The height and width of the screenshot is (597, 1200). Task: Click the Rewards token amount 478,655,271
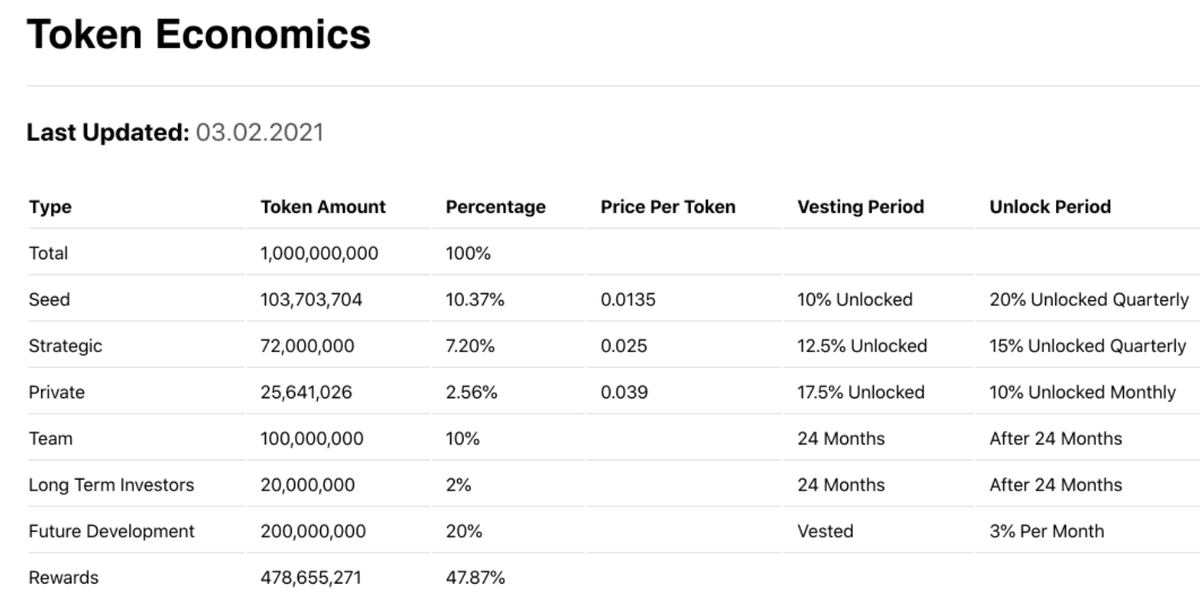(313, 577)
